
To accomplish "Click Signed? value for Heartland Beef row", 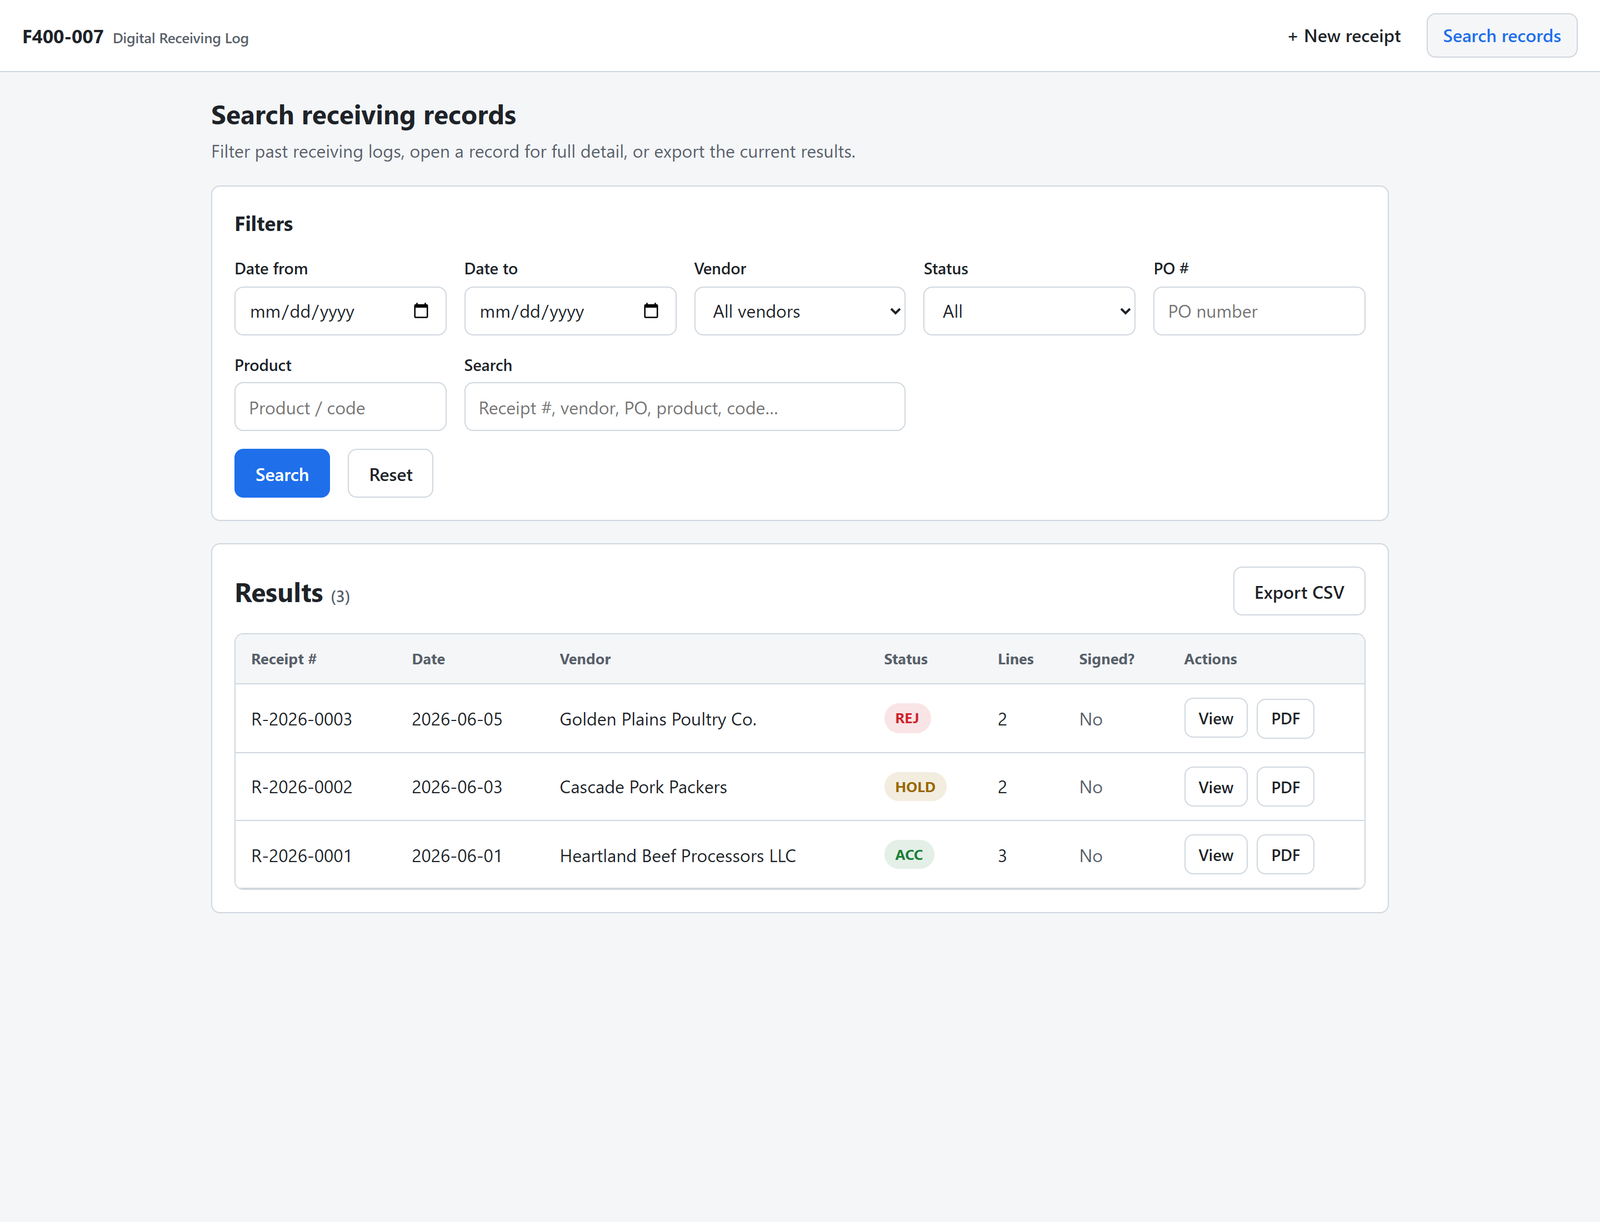I will 1091,856.
